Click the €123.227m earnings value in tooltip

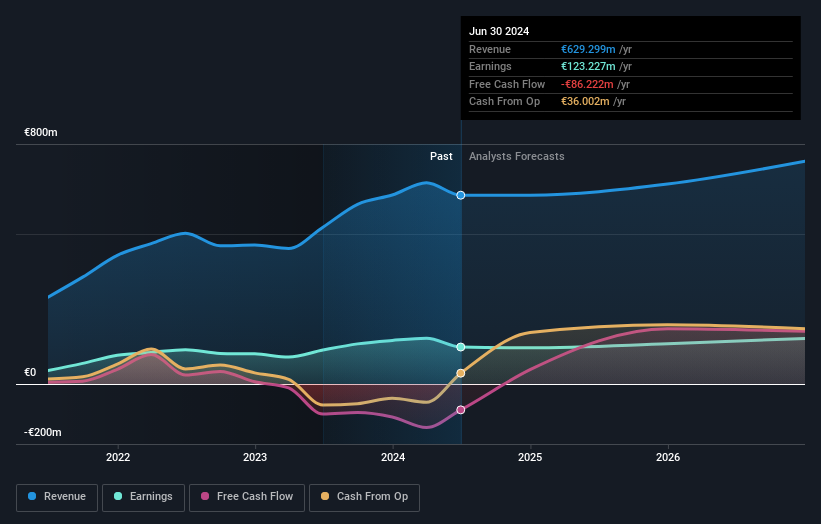(588, 66)
